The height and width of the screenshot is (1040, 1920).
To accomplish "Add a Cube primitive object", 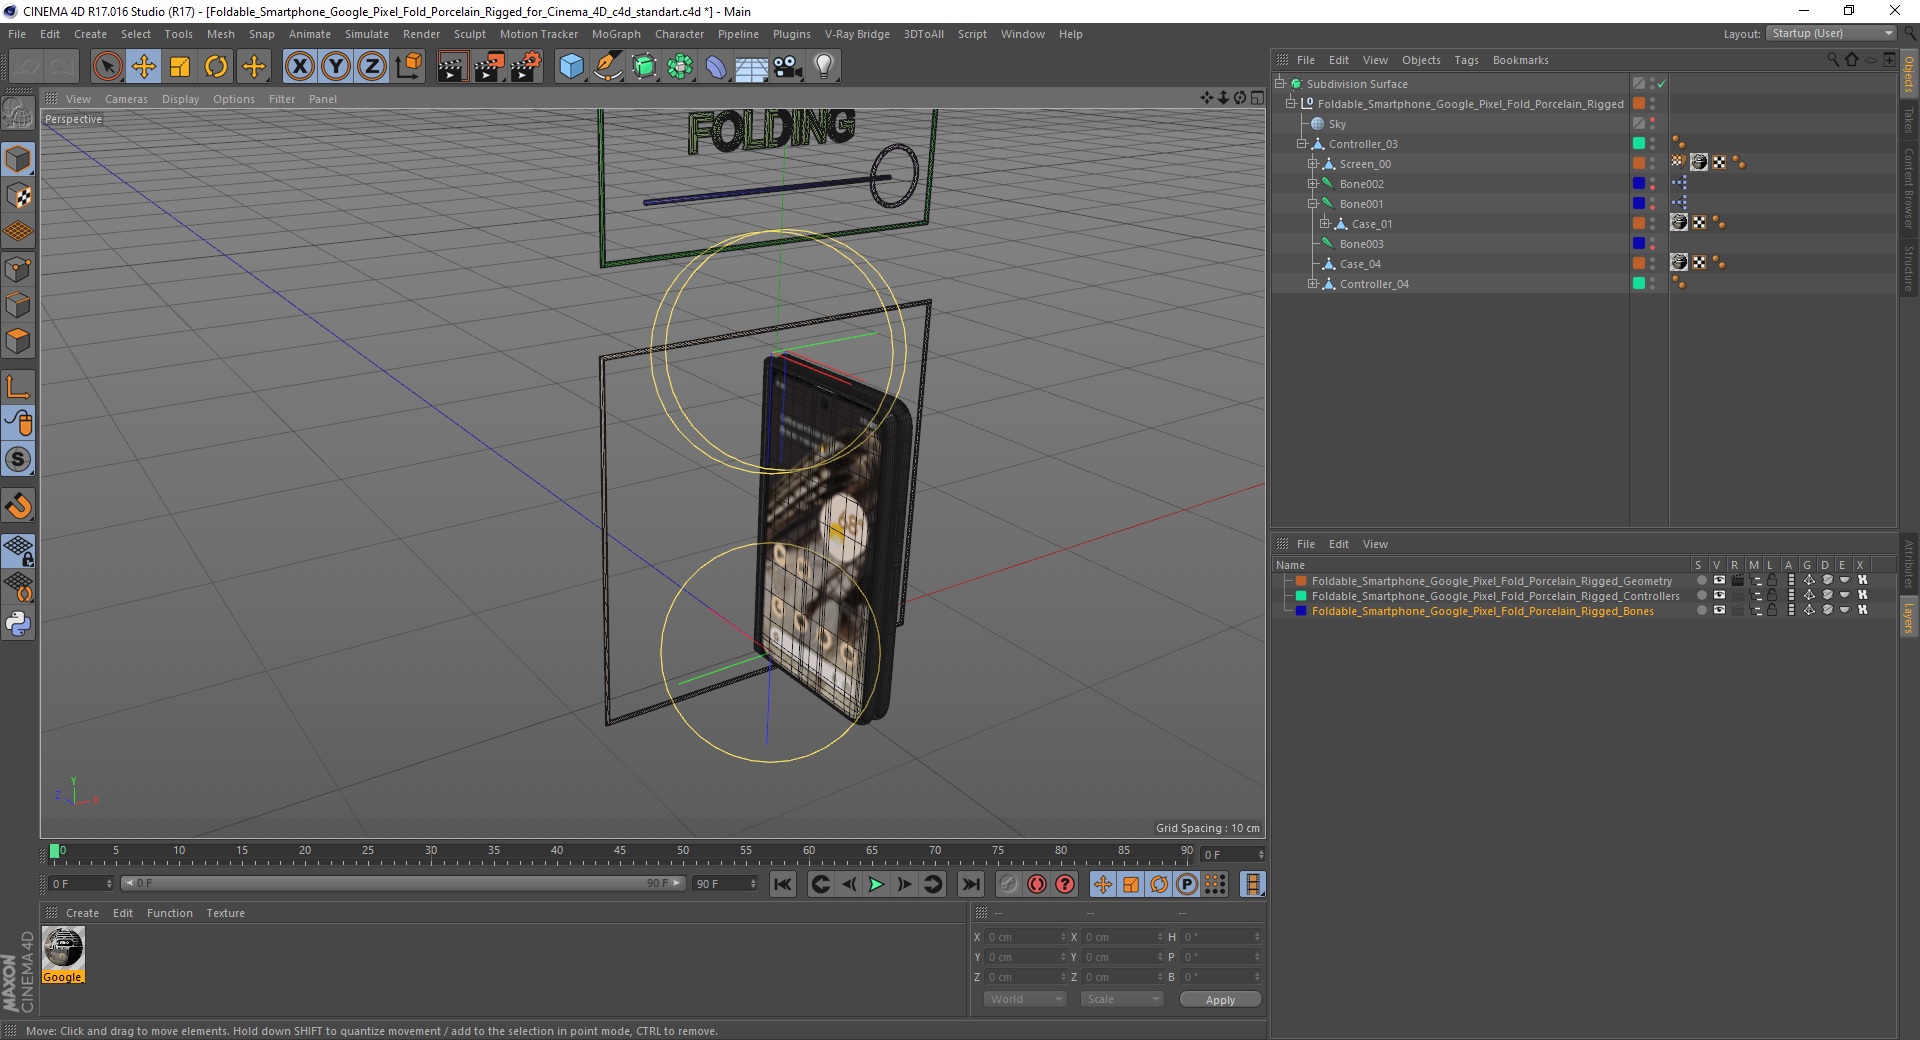I will click(x=571, y=67).
